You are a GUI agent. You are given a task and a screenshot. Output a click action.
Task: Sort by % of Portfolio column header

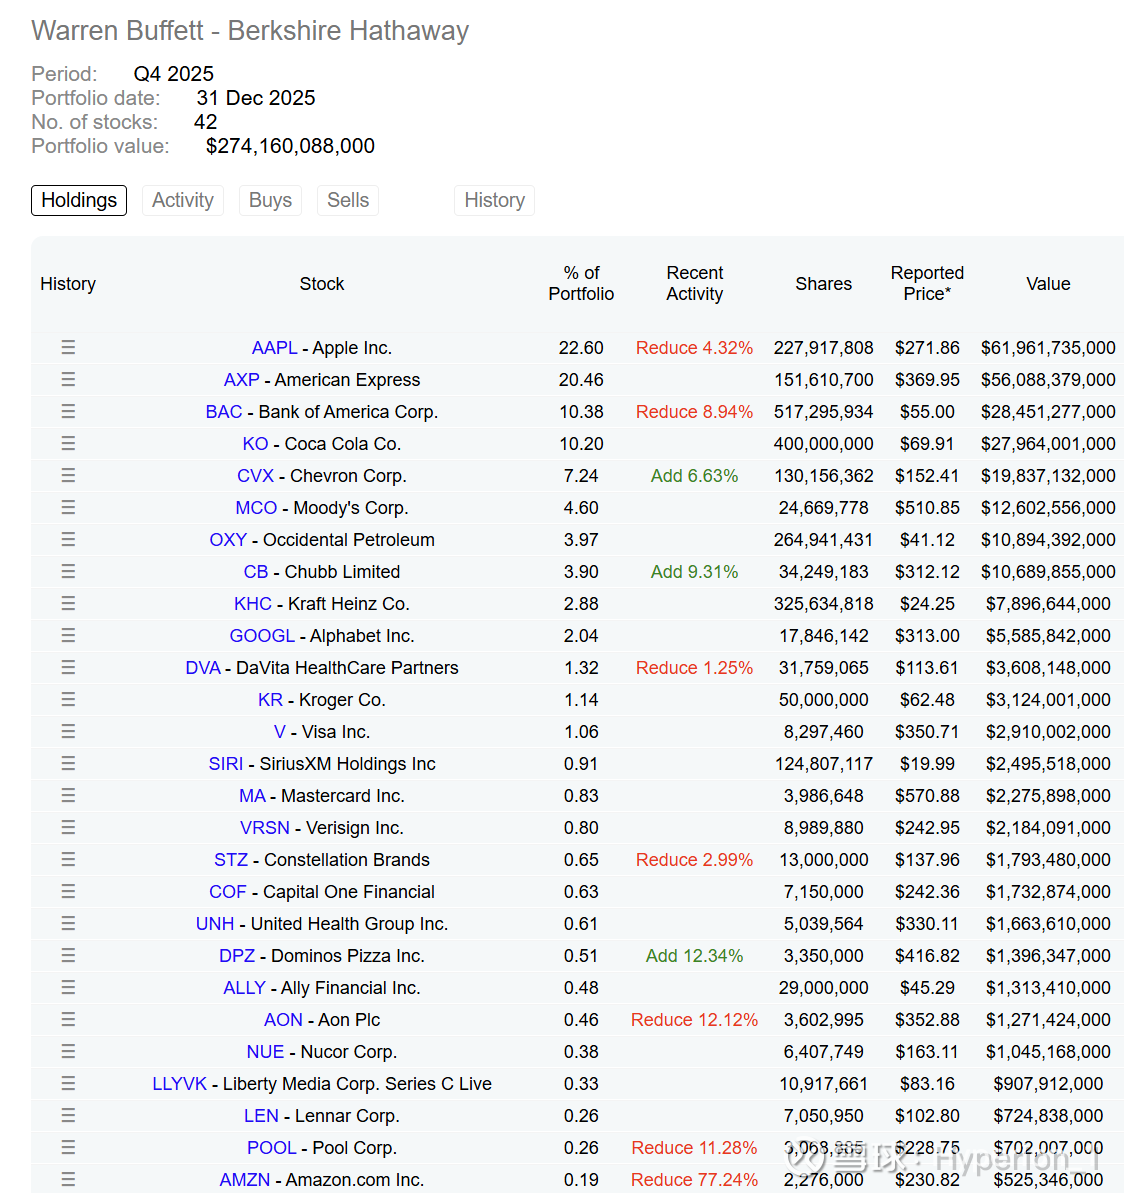(x=581, y=283)
